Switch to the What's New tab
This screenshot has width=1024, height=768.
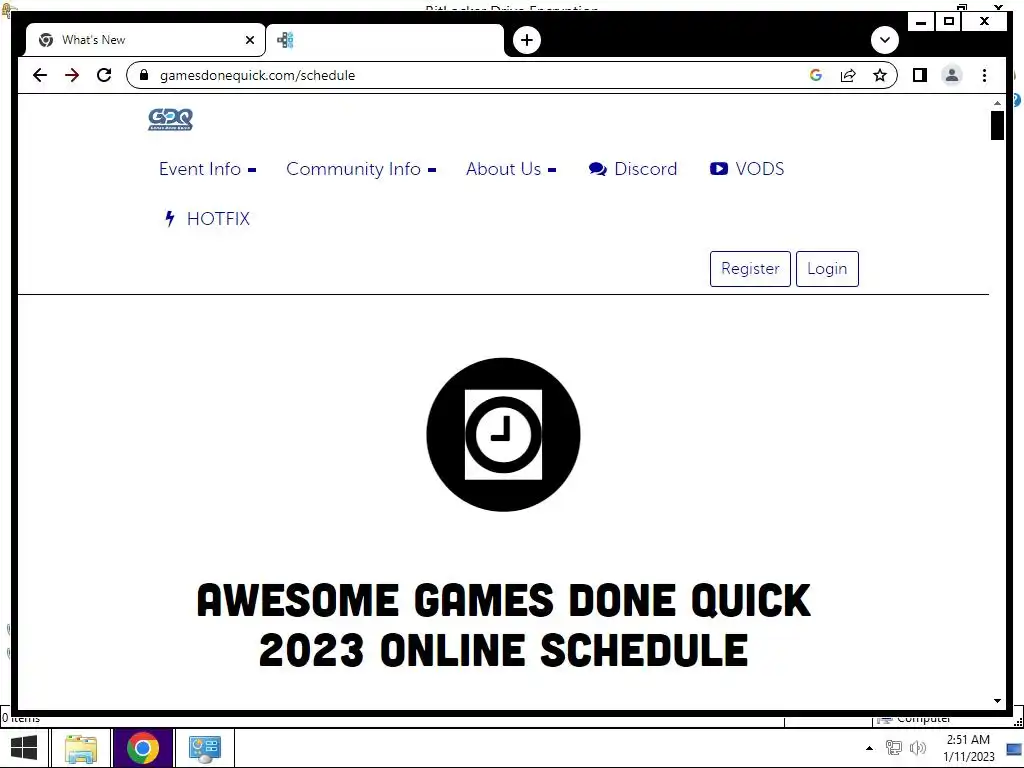(x=146, y=40)
